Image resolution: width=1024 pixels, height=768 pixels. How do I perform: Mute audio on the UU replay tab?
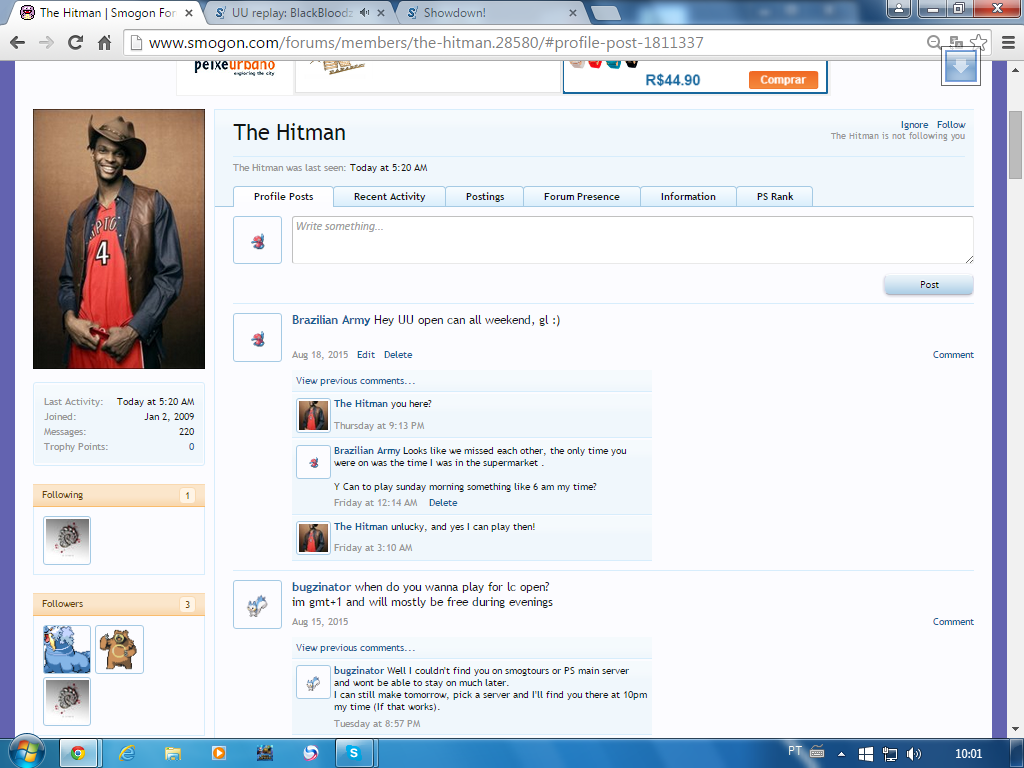[365, 13]
